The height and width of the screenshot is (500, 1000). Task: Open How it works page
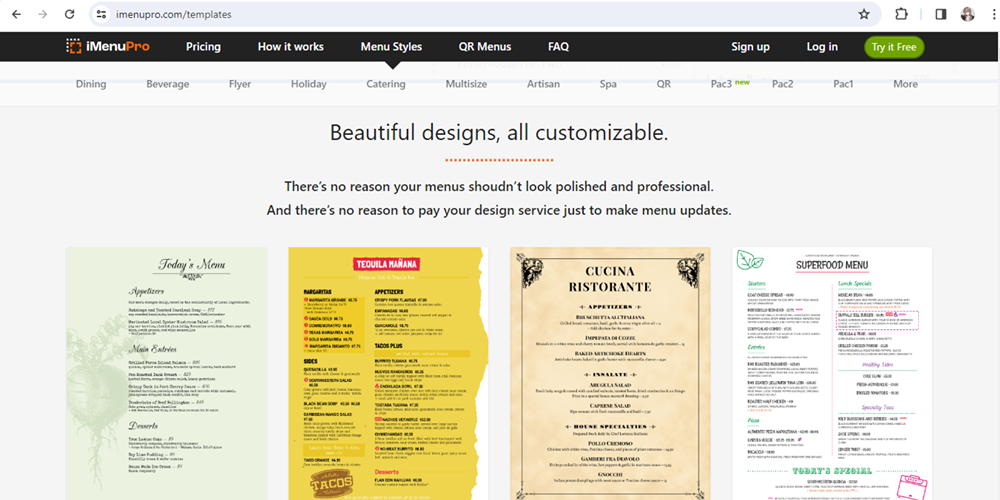point(291,47)
